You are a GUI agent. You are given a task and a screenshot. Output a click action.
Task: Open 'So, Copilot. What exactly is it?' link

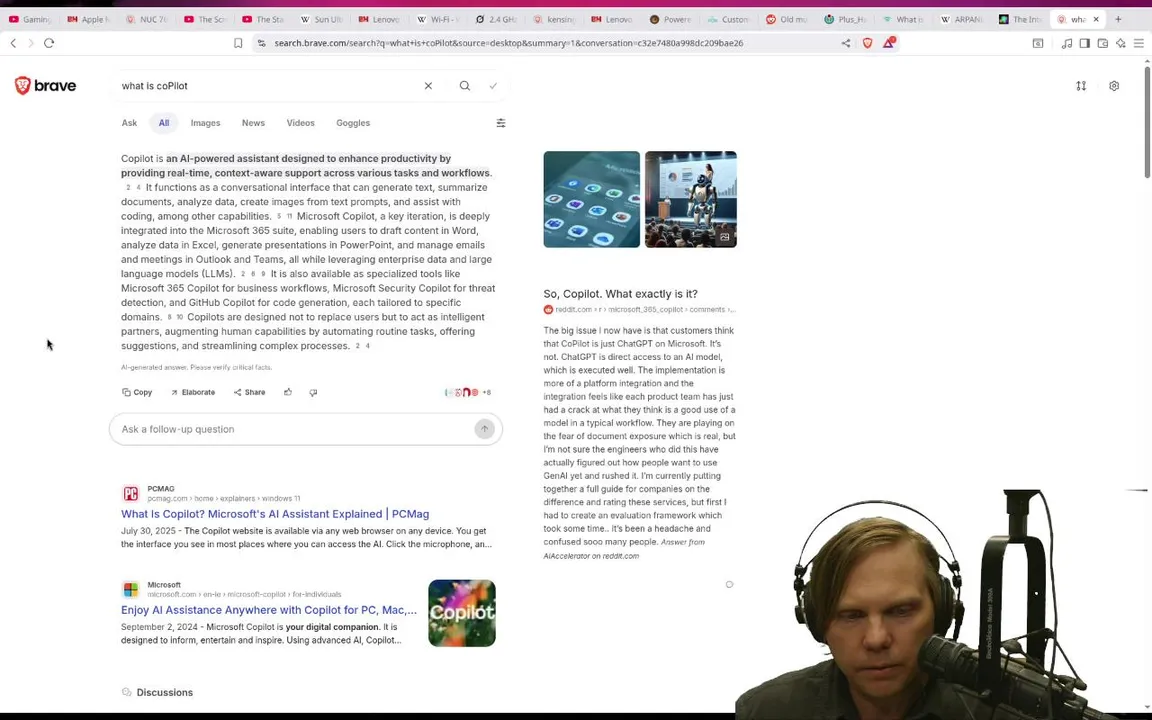621,294
